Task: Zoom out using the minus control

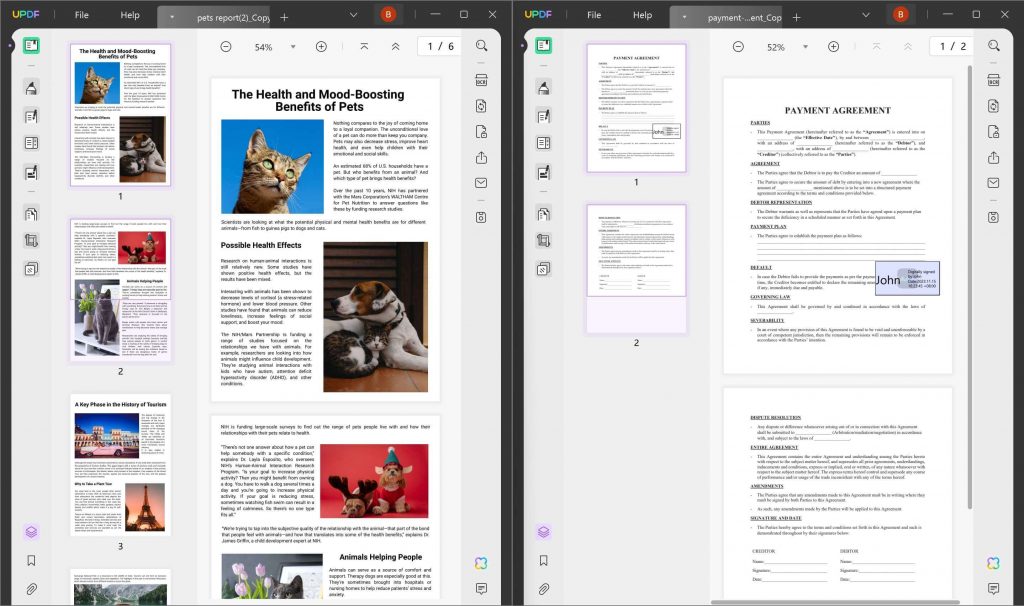Action: click(x=225, y=46)
